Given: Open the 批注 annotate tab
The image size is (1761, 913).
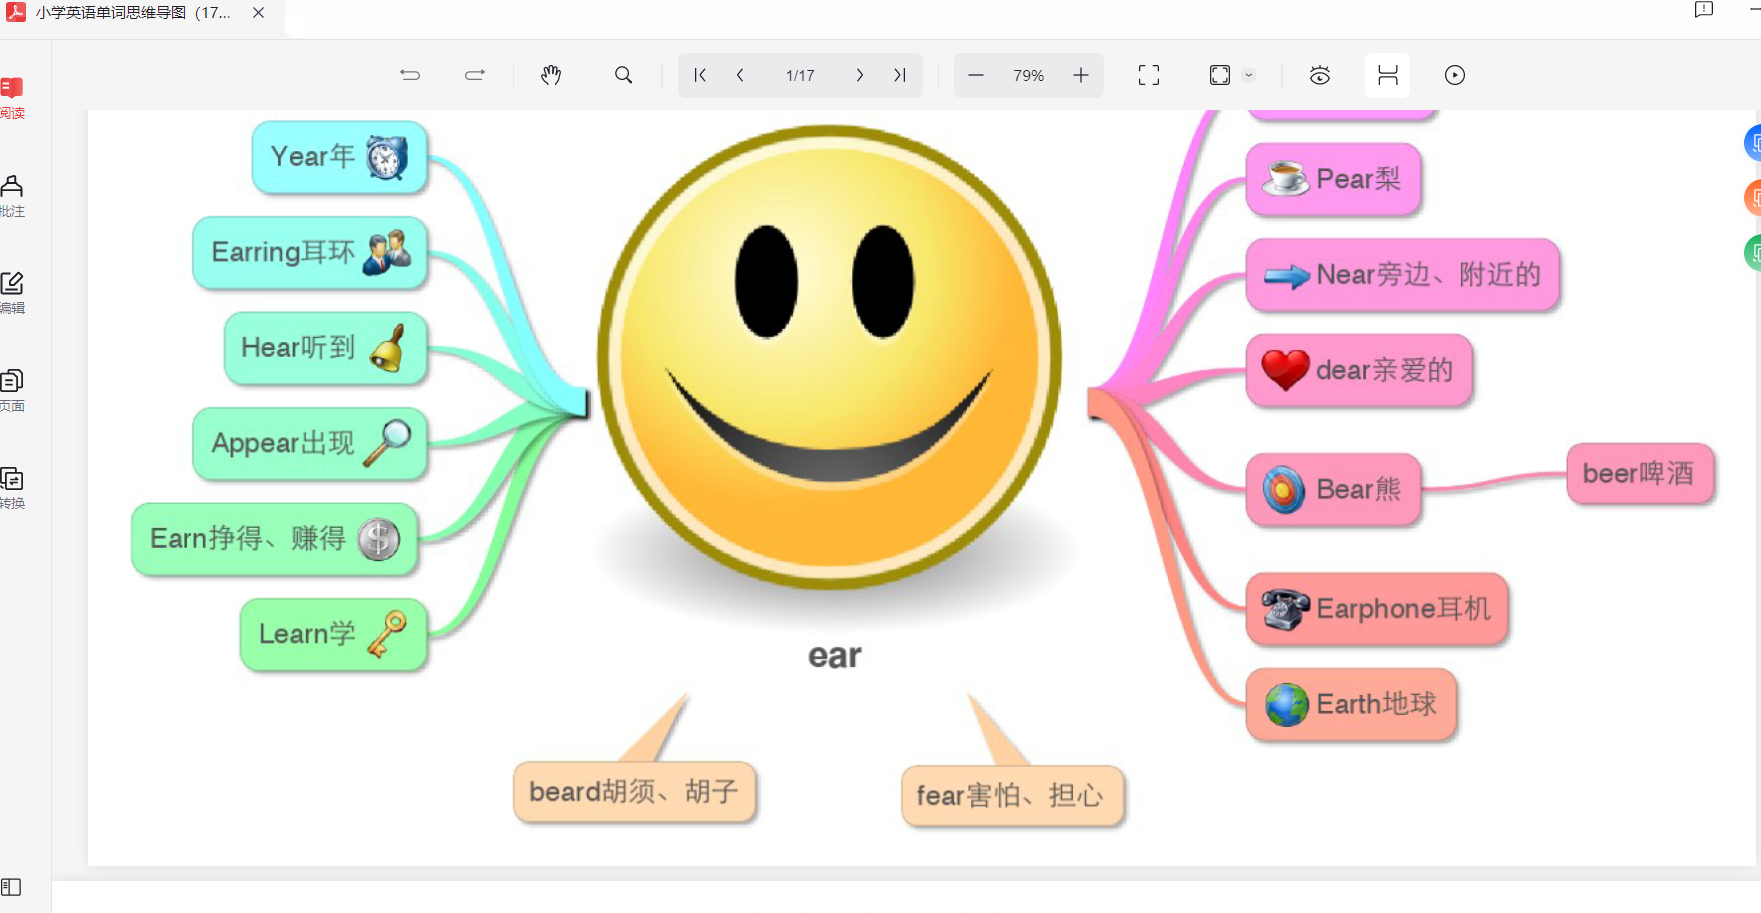Looking at the screenshot, I should 12,195.
